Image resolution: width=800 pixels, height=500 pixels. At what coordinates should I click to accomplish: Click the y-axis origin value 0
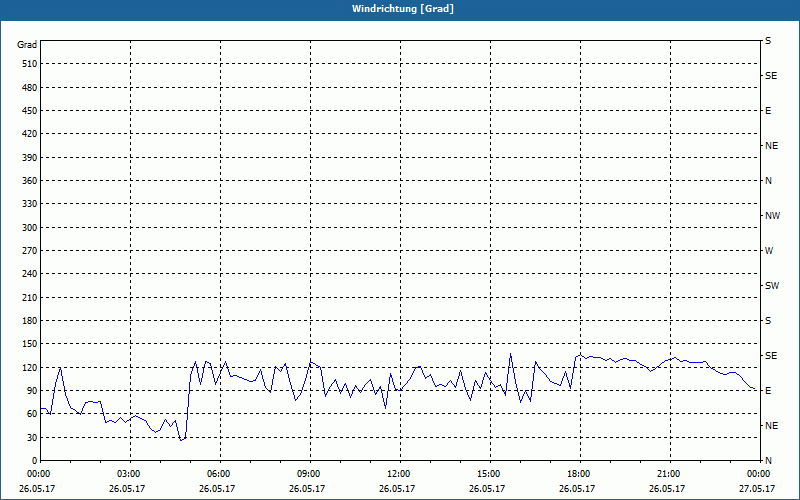[35, 460]
